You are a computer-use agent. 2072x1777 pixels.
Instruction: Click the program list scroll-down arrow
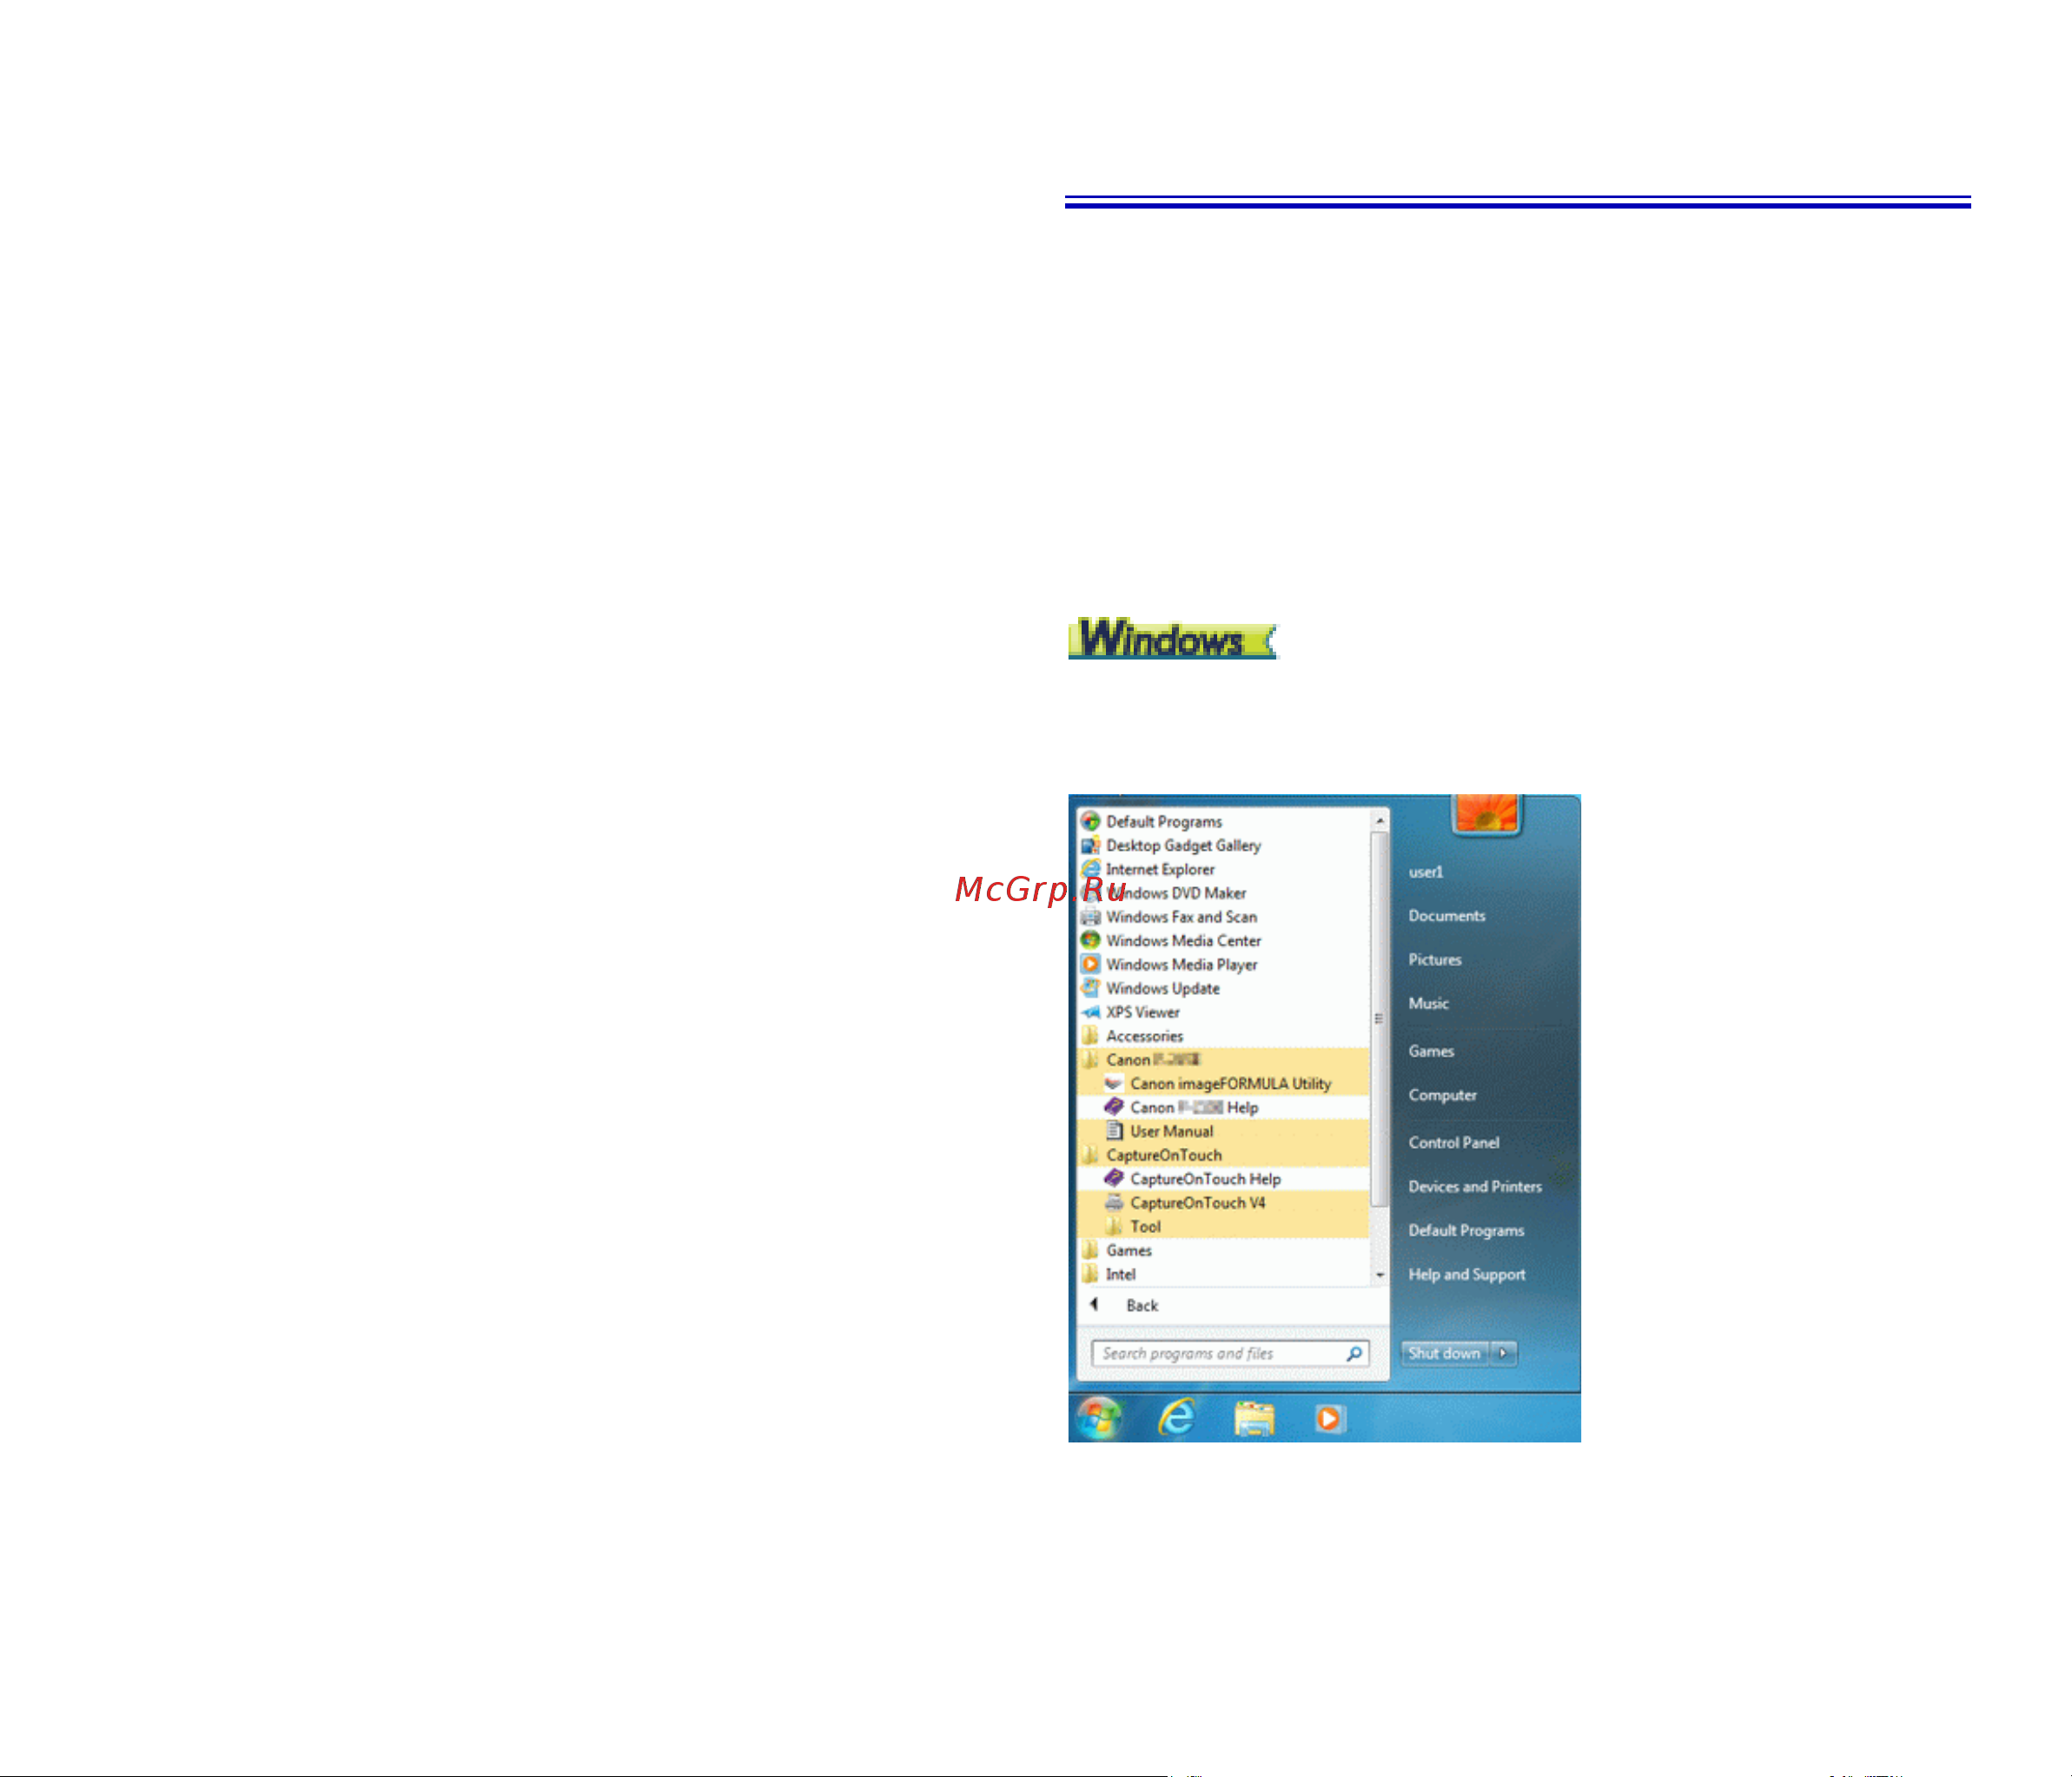(x=1380, y=1275)
